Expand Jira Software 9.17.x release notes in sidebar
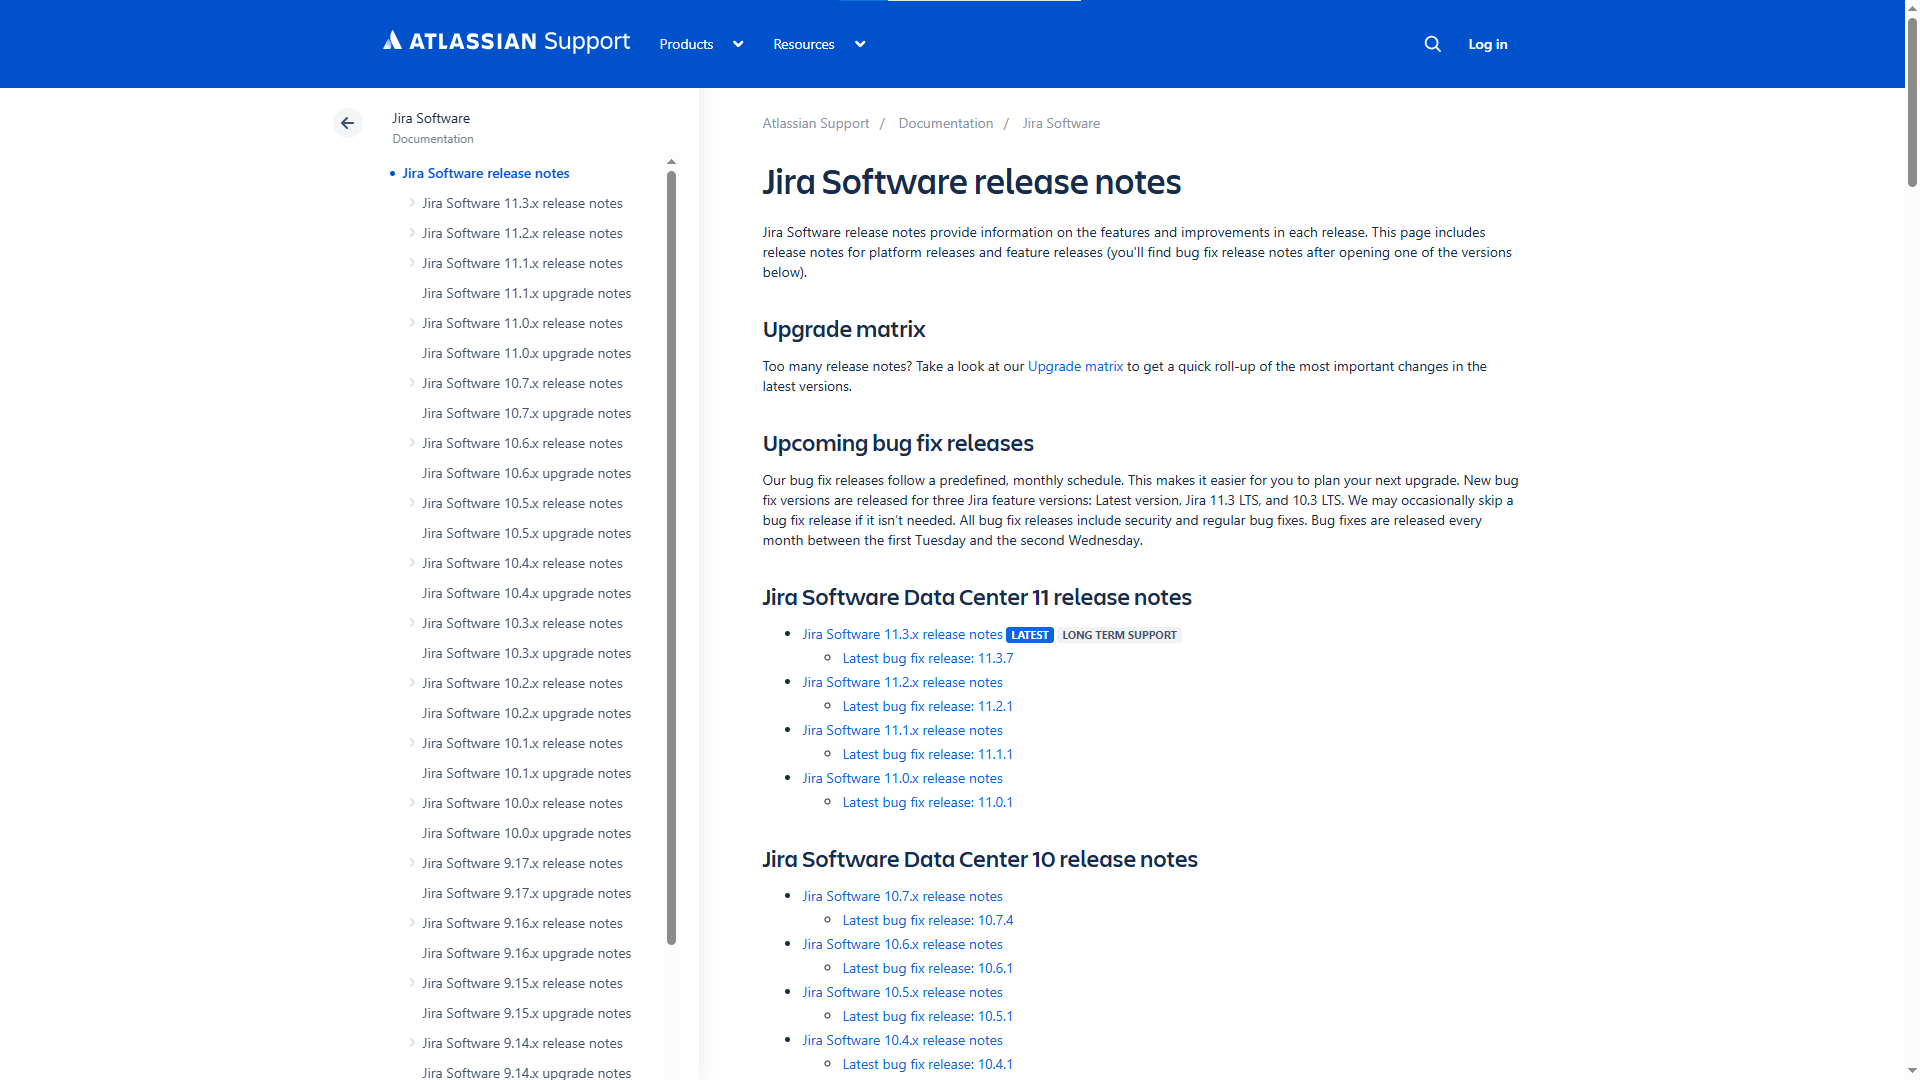Viewport: 1920px width, 1080px height. point(412,863)
